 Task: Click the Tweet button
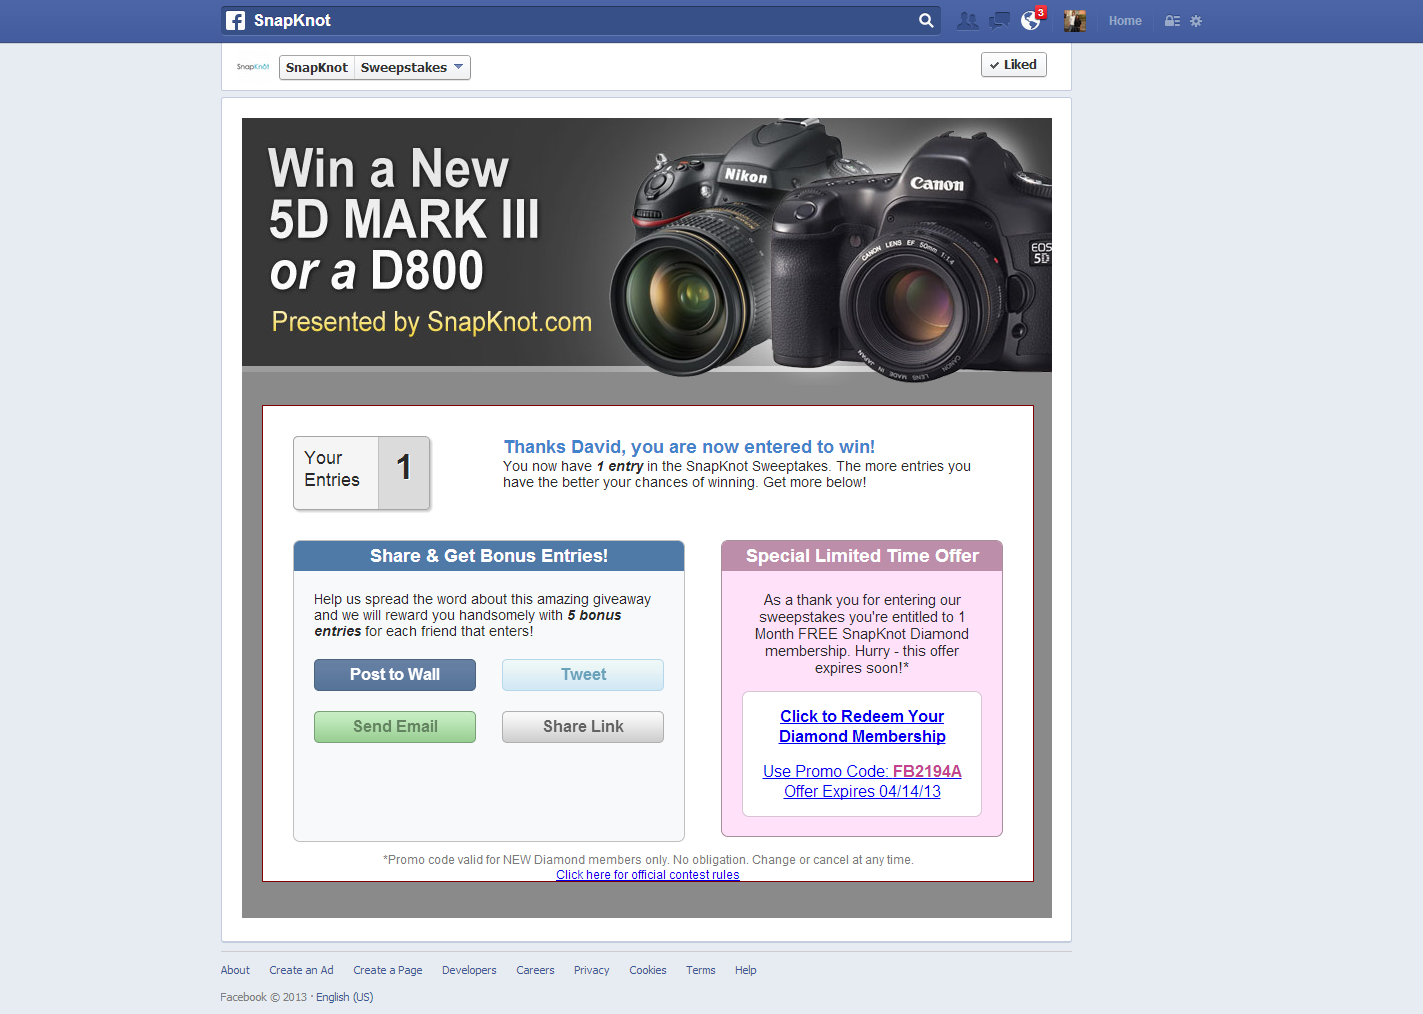click(x=583, y=675)
